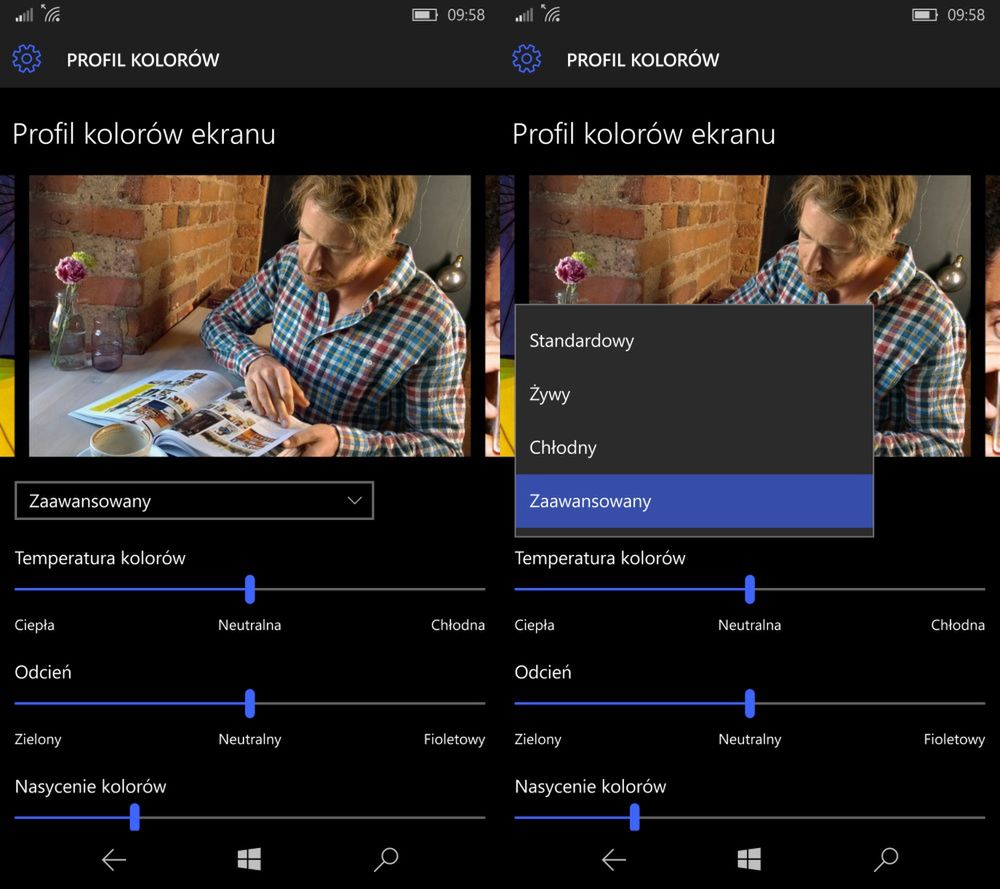Image resolution: width=1000 pixels, height=889 pixels.
Task: Select Standardowy from the profile list
Action: pos(694,341)
